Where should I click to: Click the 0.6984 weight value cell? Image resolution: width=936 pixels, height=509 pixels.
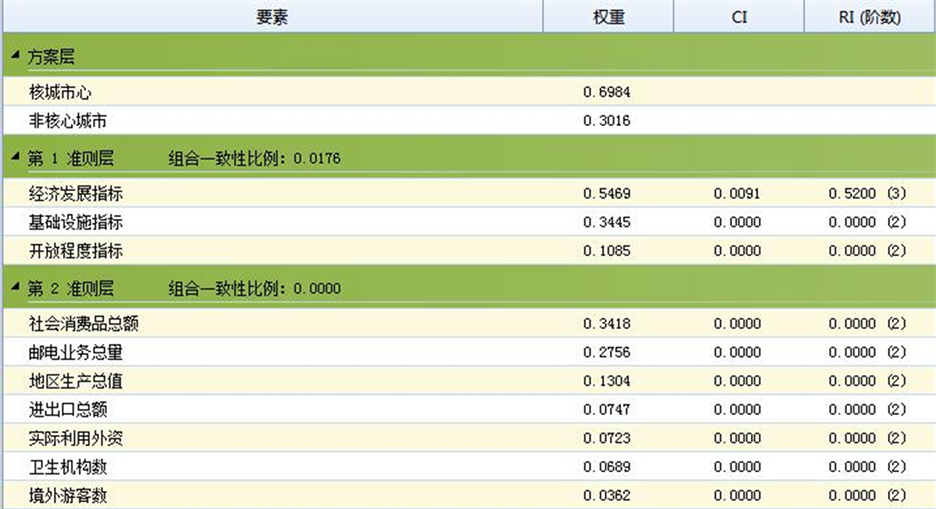(x=607, y=92)
